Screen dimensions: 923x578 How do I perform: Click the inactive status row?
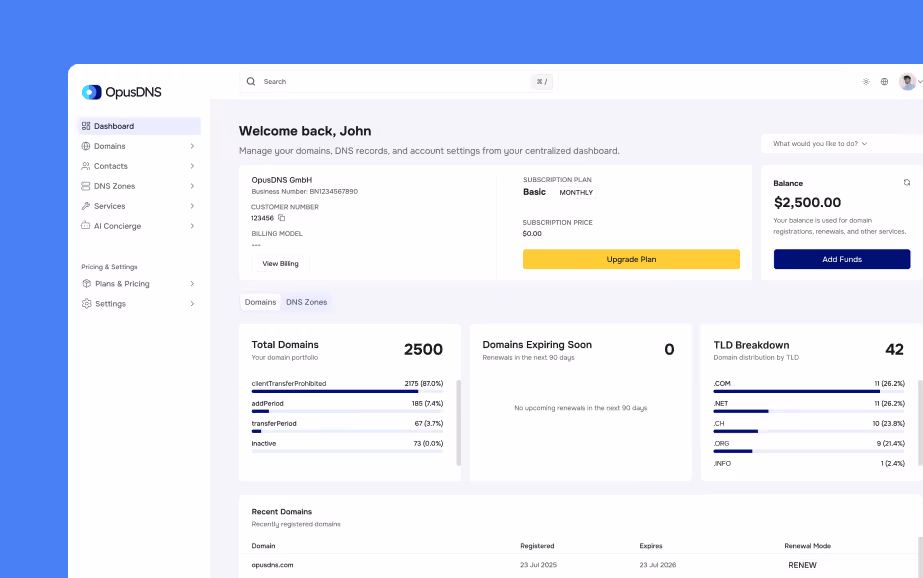347,447
